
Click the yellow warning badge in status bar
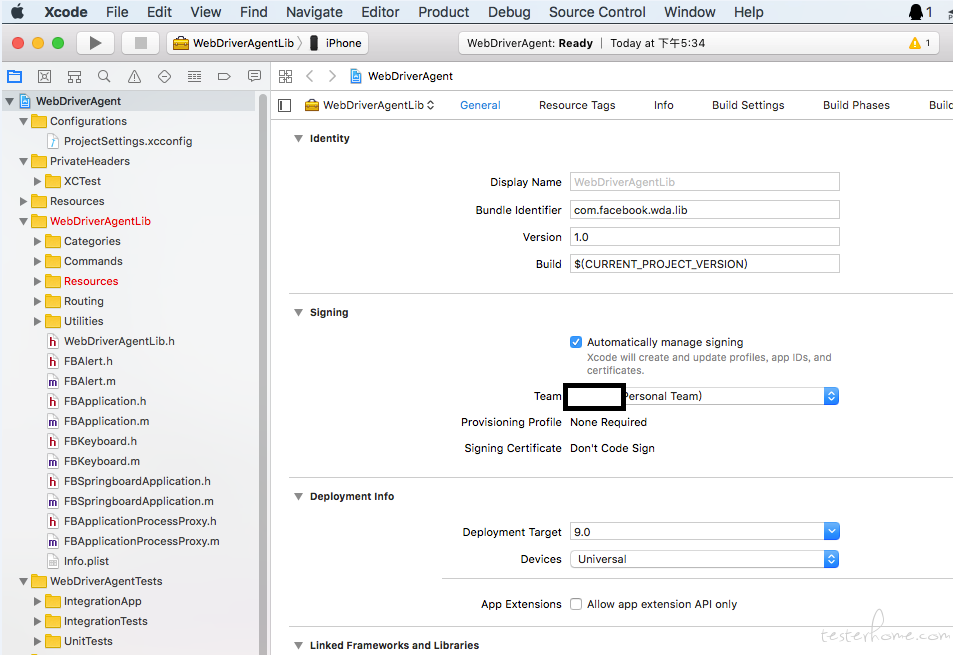tap(919, 43)
